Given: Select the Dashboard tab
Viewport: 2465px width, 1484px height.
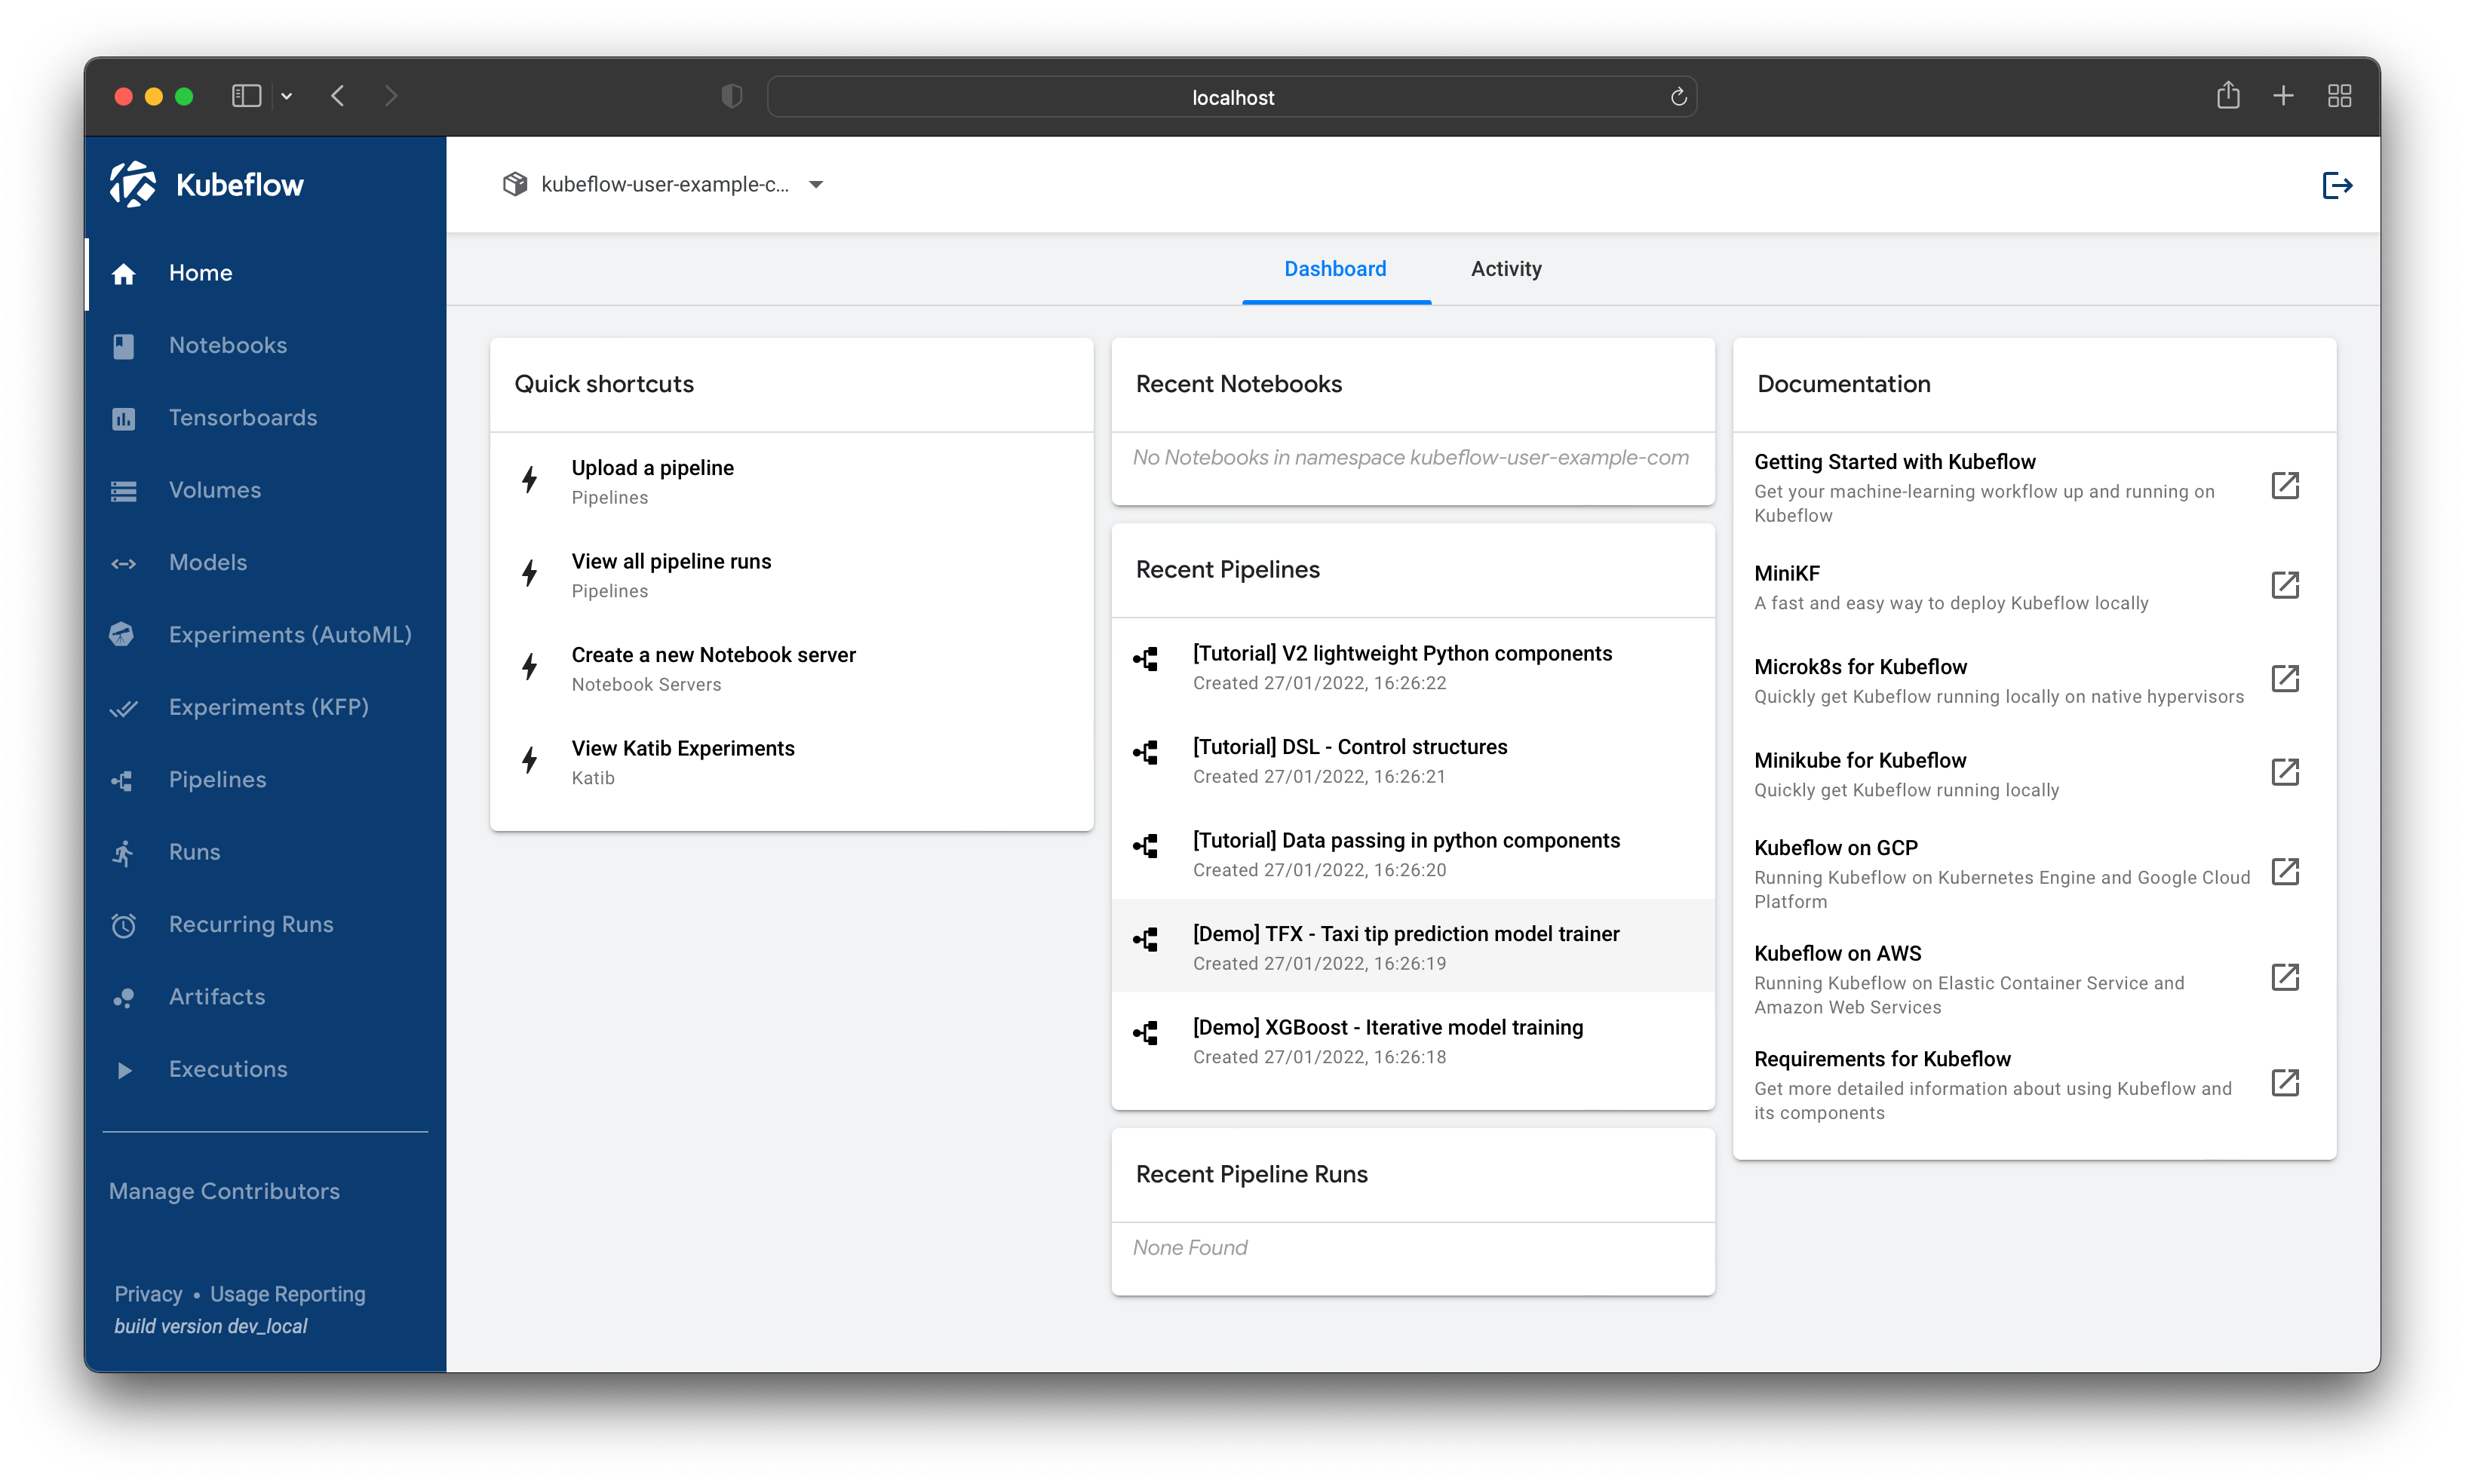Looking at the screenshot, I should click(x=1334, y=268).
